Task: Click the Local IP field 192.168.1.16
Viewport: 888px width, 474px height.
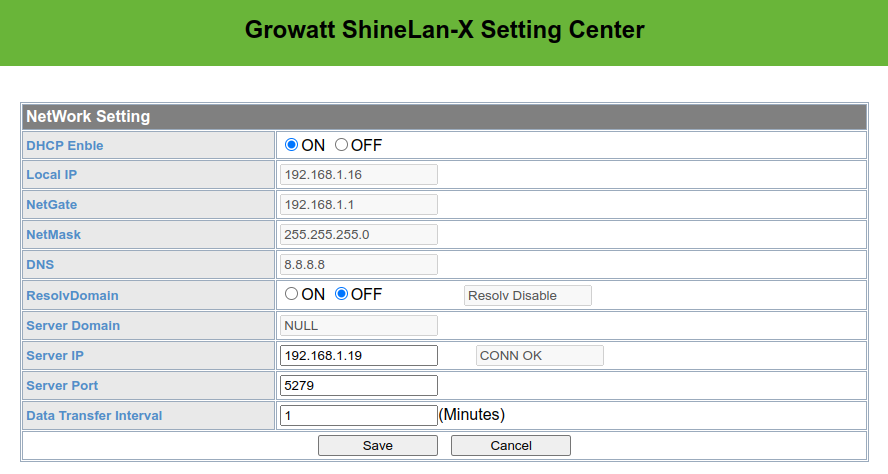Action: pos(358,174)
